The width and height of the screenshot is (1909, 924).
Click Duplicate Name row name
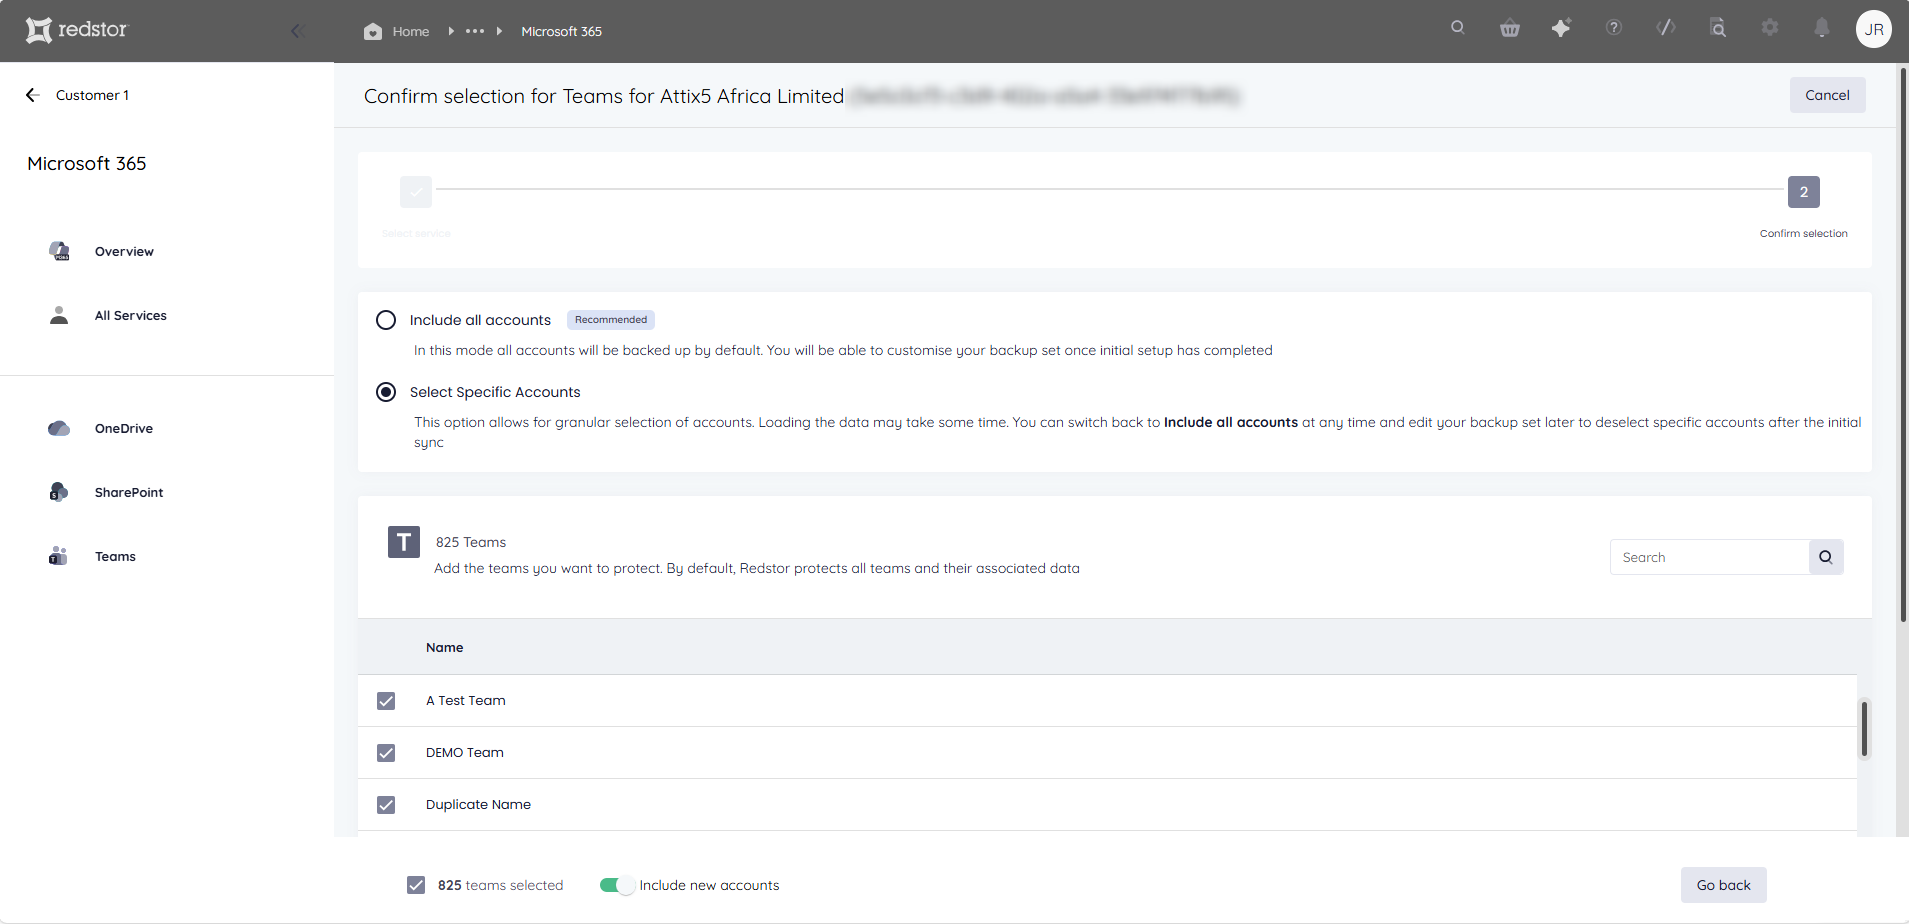pos(478,805)
